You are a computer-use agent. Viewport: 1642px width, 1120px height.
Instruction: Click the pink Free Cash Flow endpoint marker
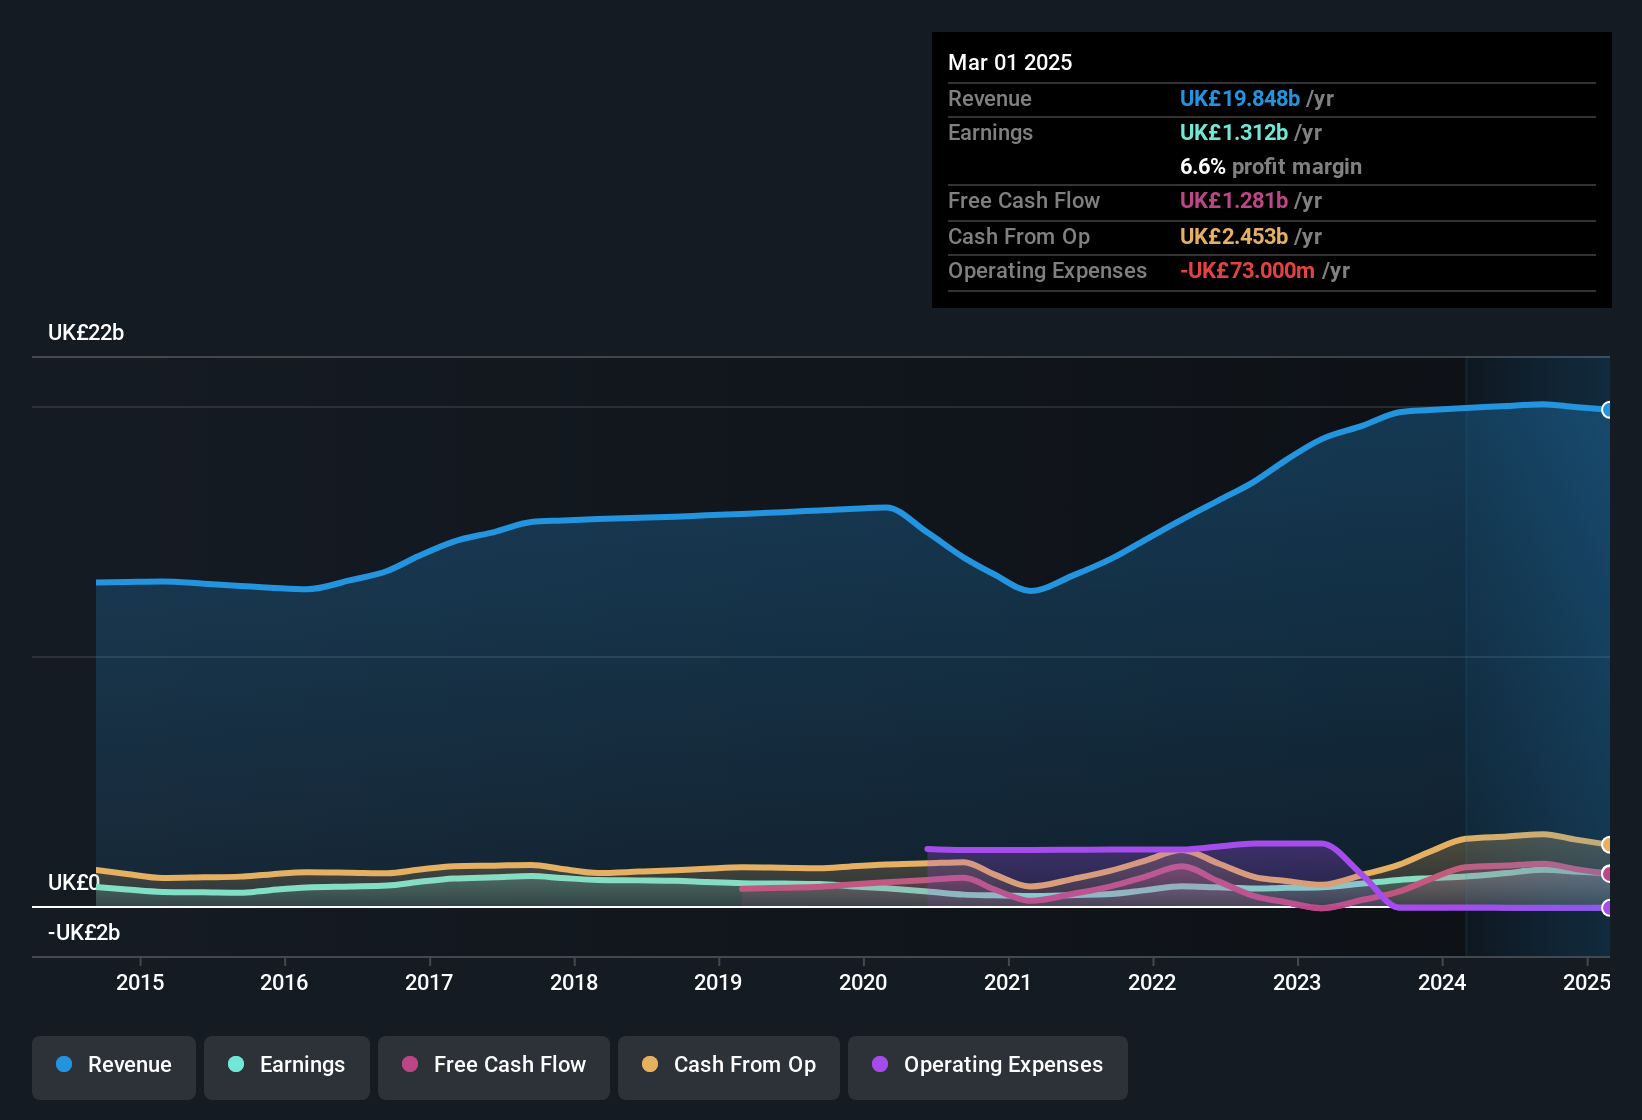tap(1607, 874)
